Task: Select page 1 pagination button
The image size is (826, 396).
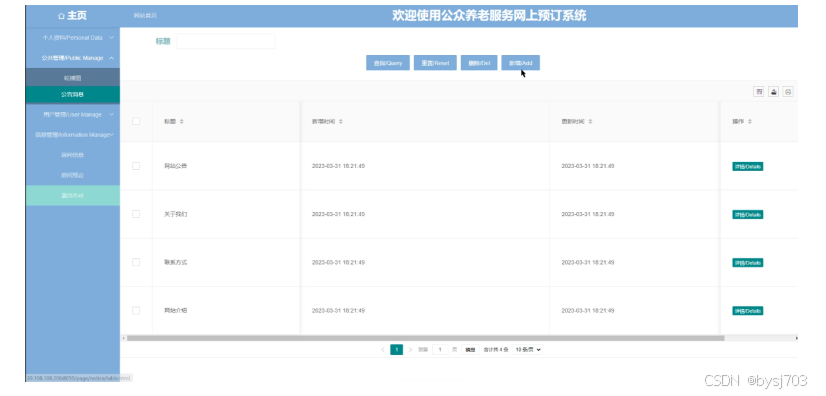Action: pyautogui.click(x=397, y=350)
